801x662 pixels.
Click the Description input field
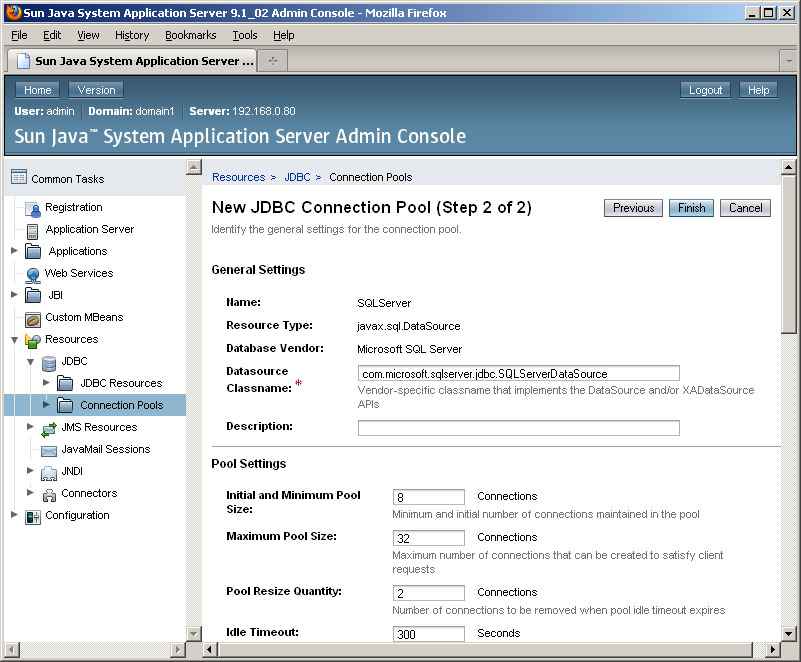[519, 428]
